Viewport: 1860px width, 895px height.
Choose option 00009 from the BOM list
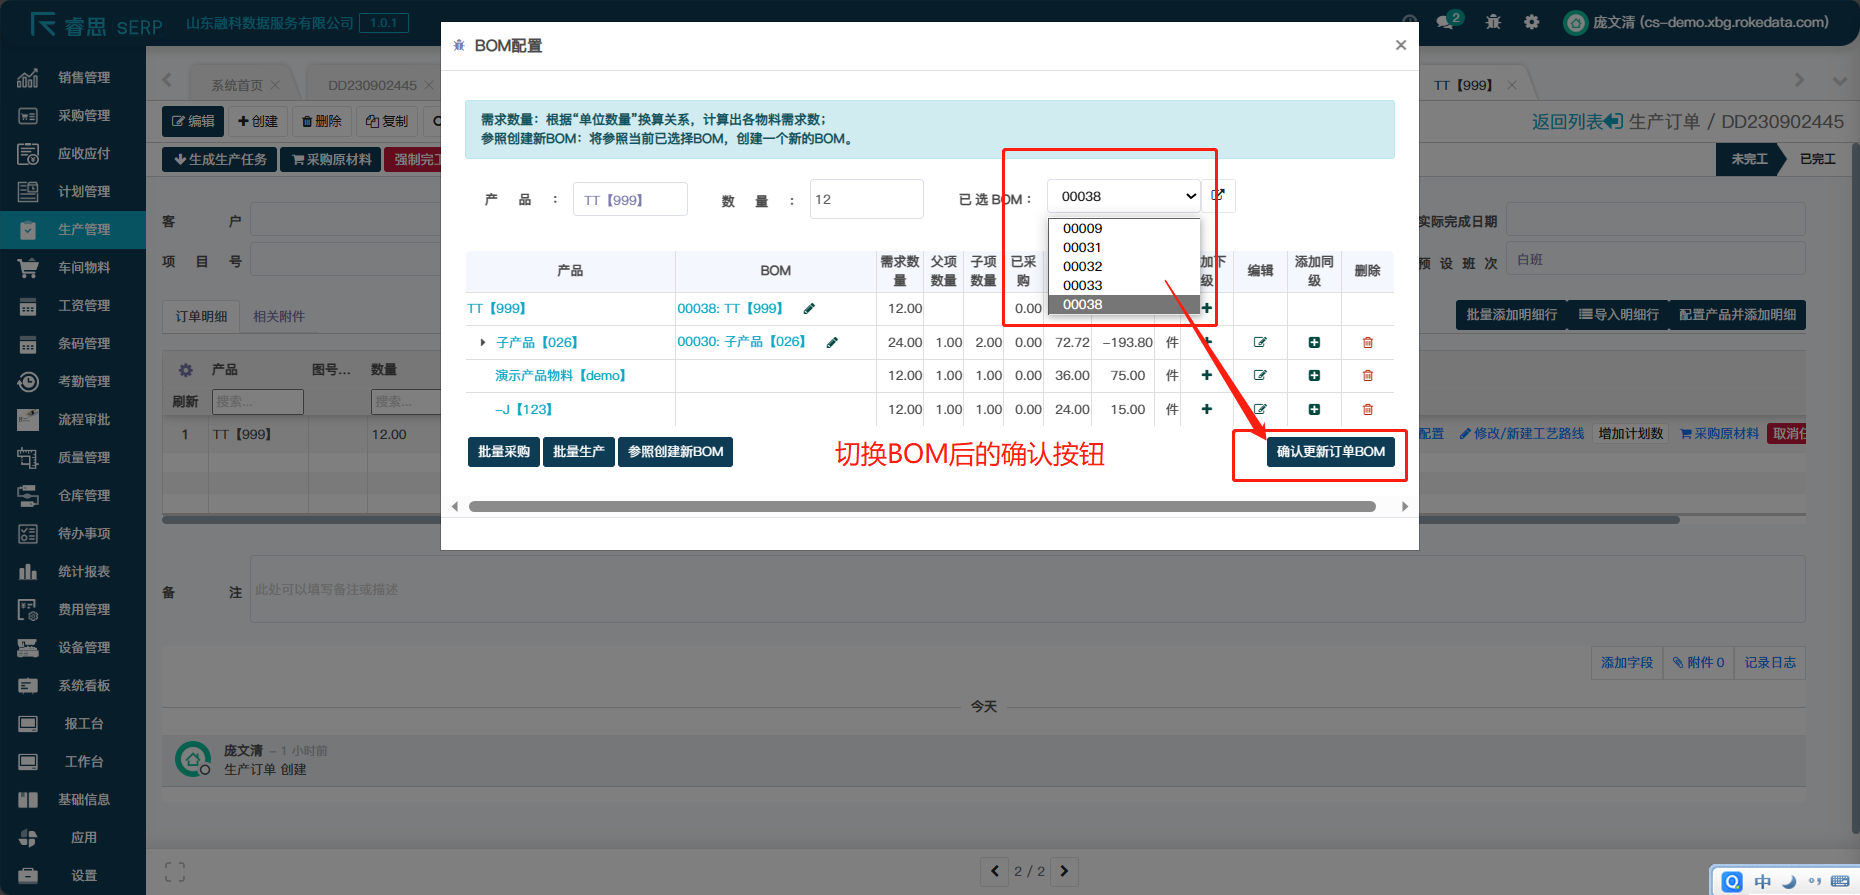point(1083,229)
